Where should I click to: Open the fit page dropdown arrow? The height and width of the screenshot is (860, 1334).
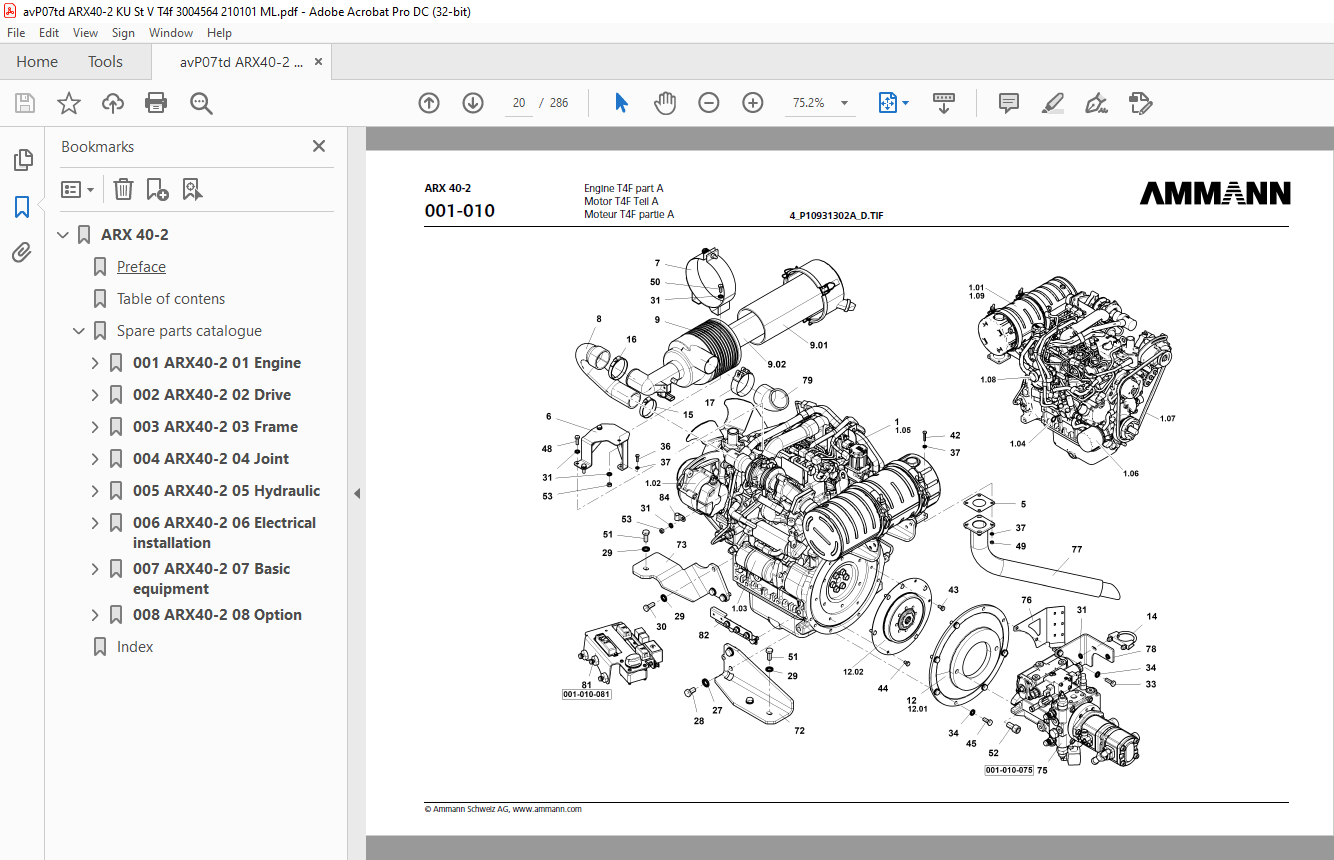(906, 103)
